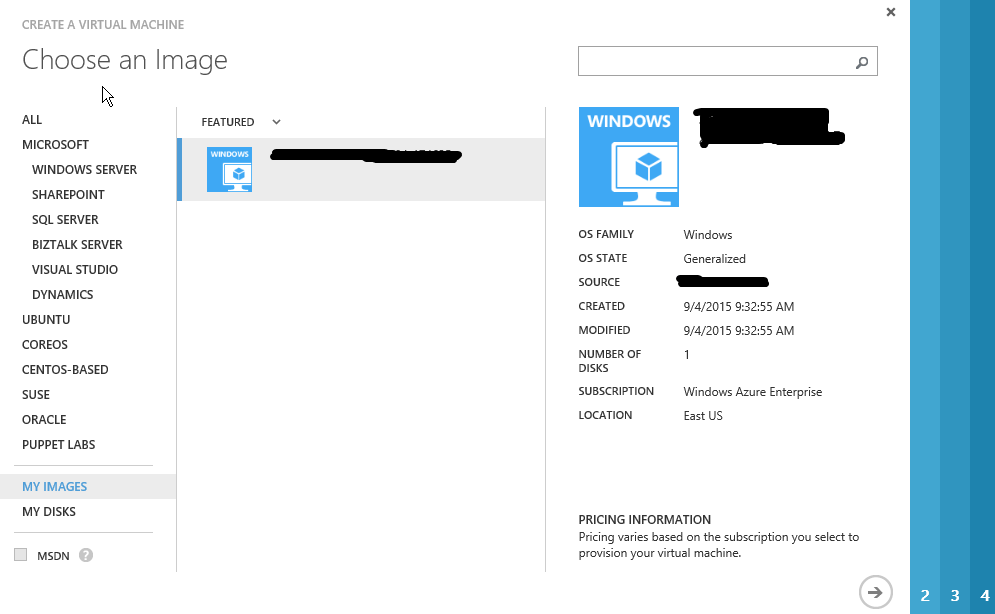Click the Featured dropdown chevron
Viewport: 995px width, 614px height.
(x=276, y=122)
